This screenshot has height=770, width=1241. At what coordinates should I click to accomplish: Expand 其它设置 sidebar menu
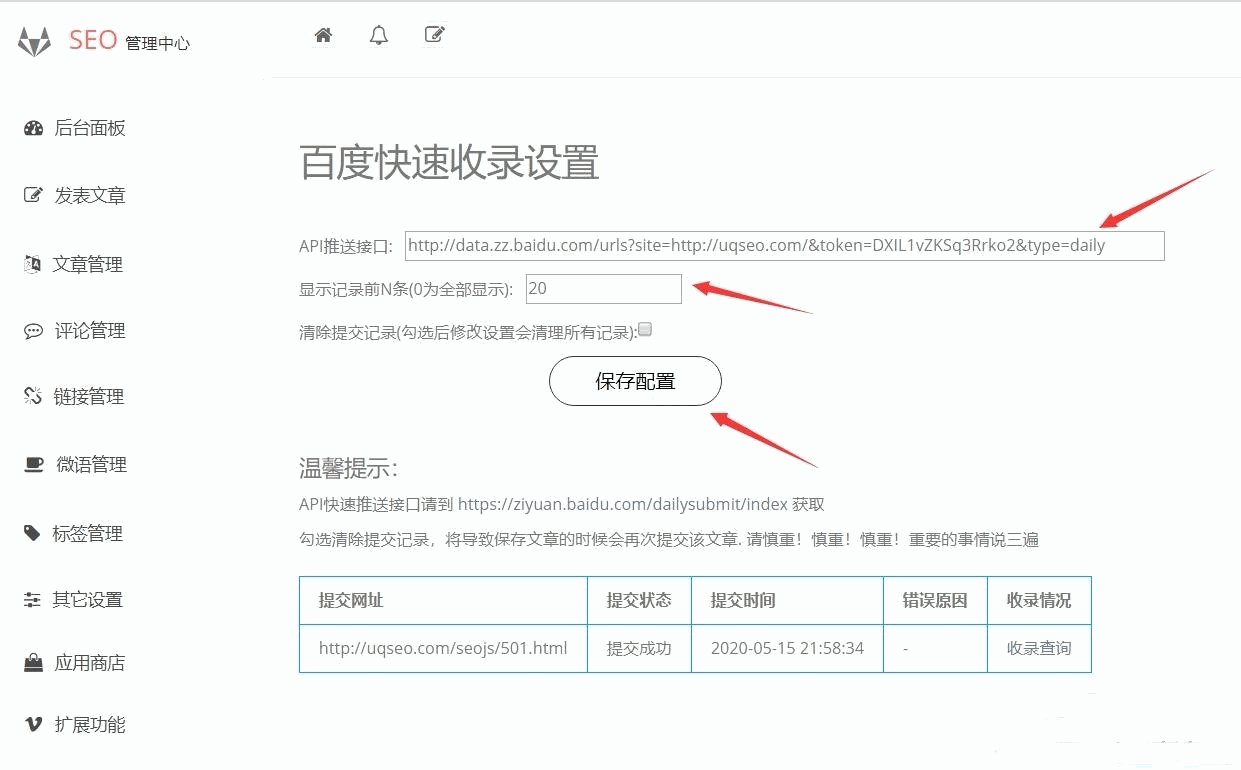88,600
